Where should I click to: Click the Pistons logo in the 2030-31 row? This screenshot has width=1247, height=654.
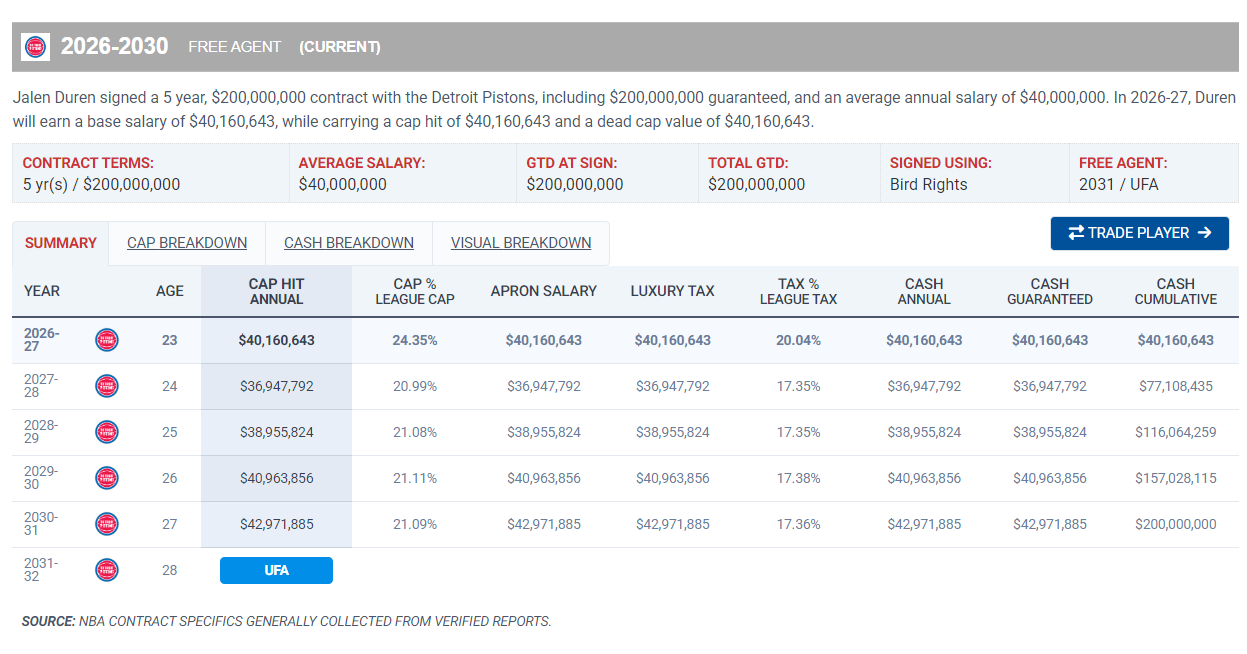point(107,524)
